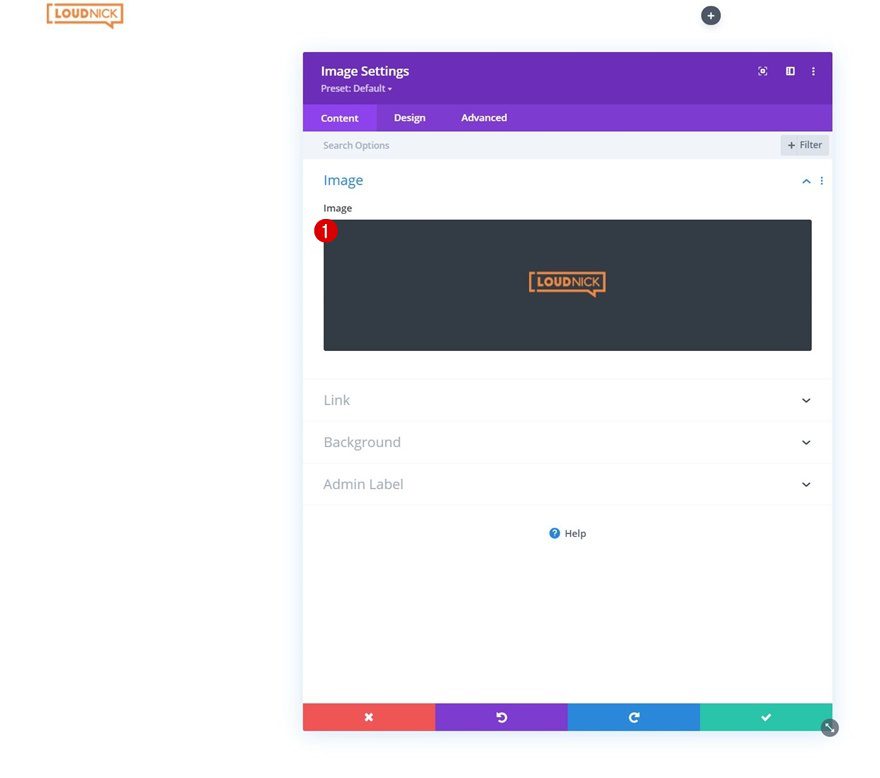The image size is (880, 778).
Task: Switch to the Design tab
Action: click(409, 117)
